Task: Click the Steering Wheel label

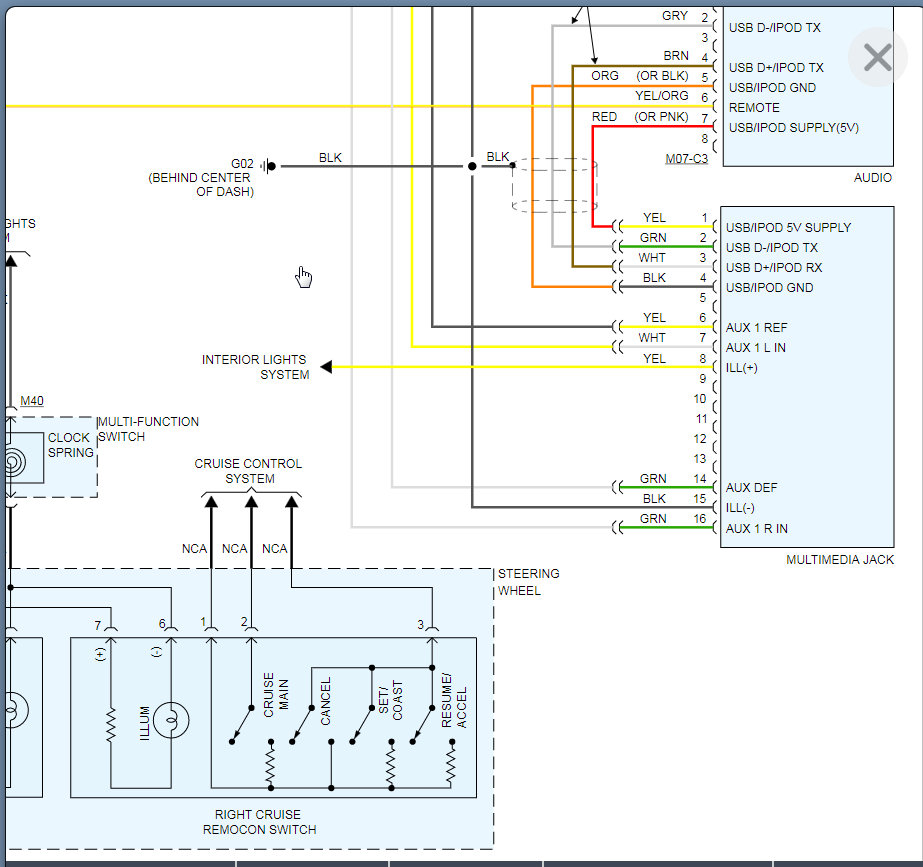Action: pyautogui.click(x=529, y=582)
